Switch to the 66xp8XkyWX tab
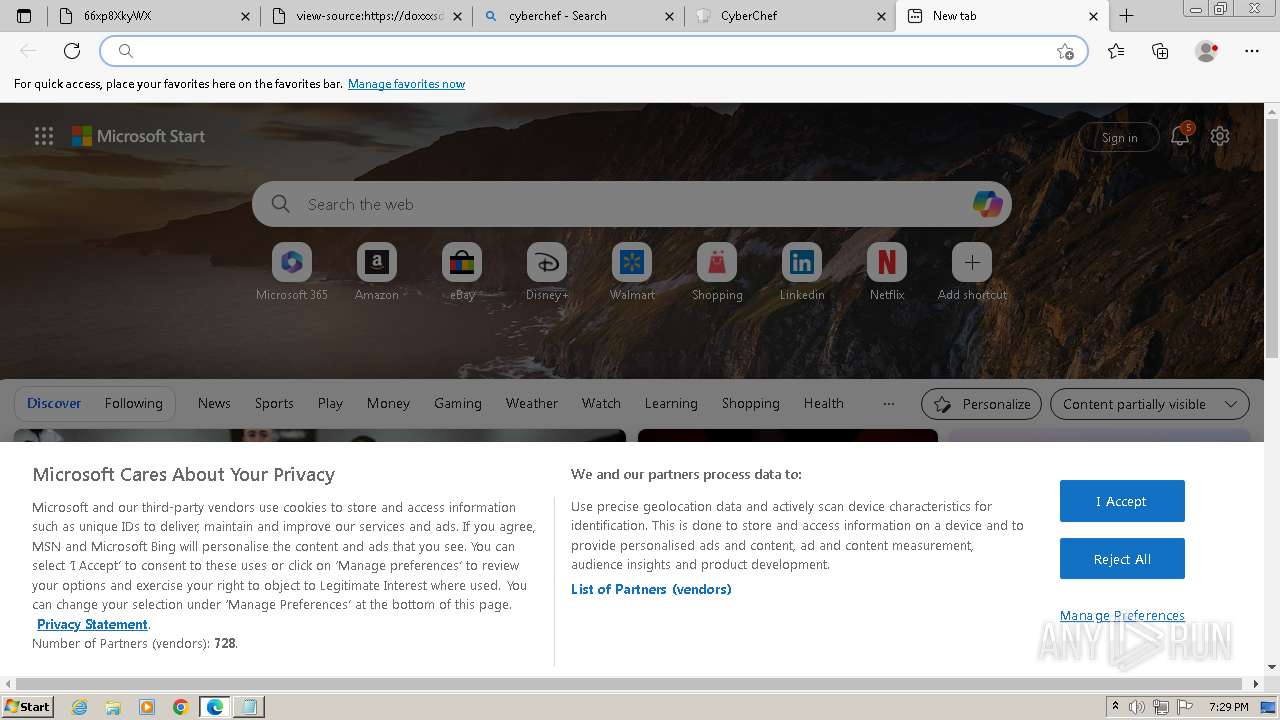The width and height of the screenshot is (1280, 720). pos(154,16)
